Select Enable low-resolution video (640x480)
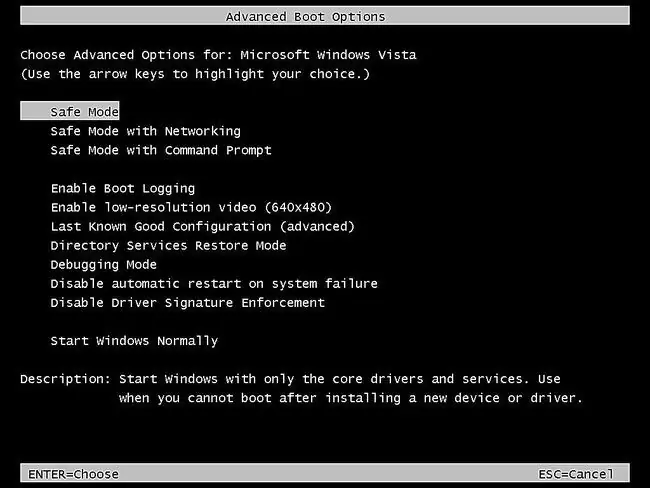Screen dimensions: 650x488 [191, 207]
